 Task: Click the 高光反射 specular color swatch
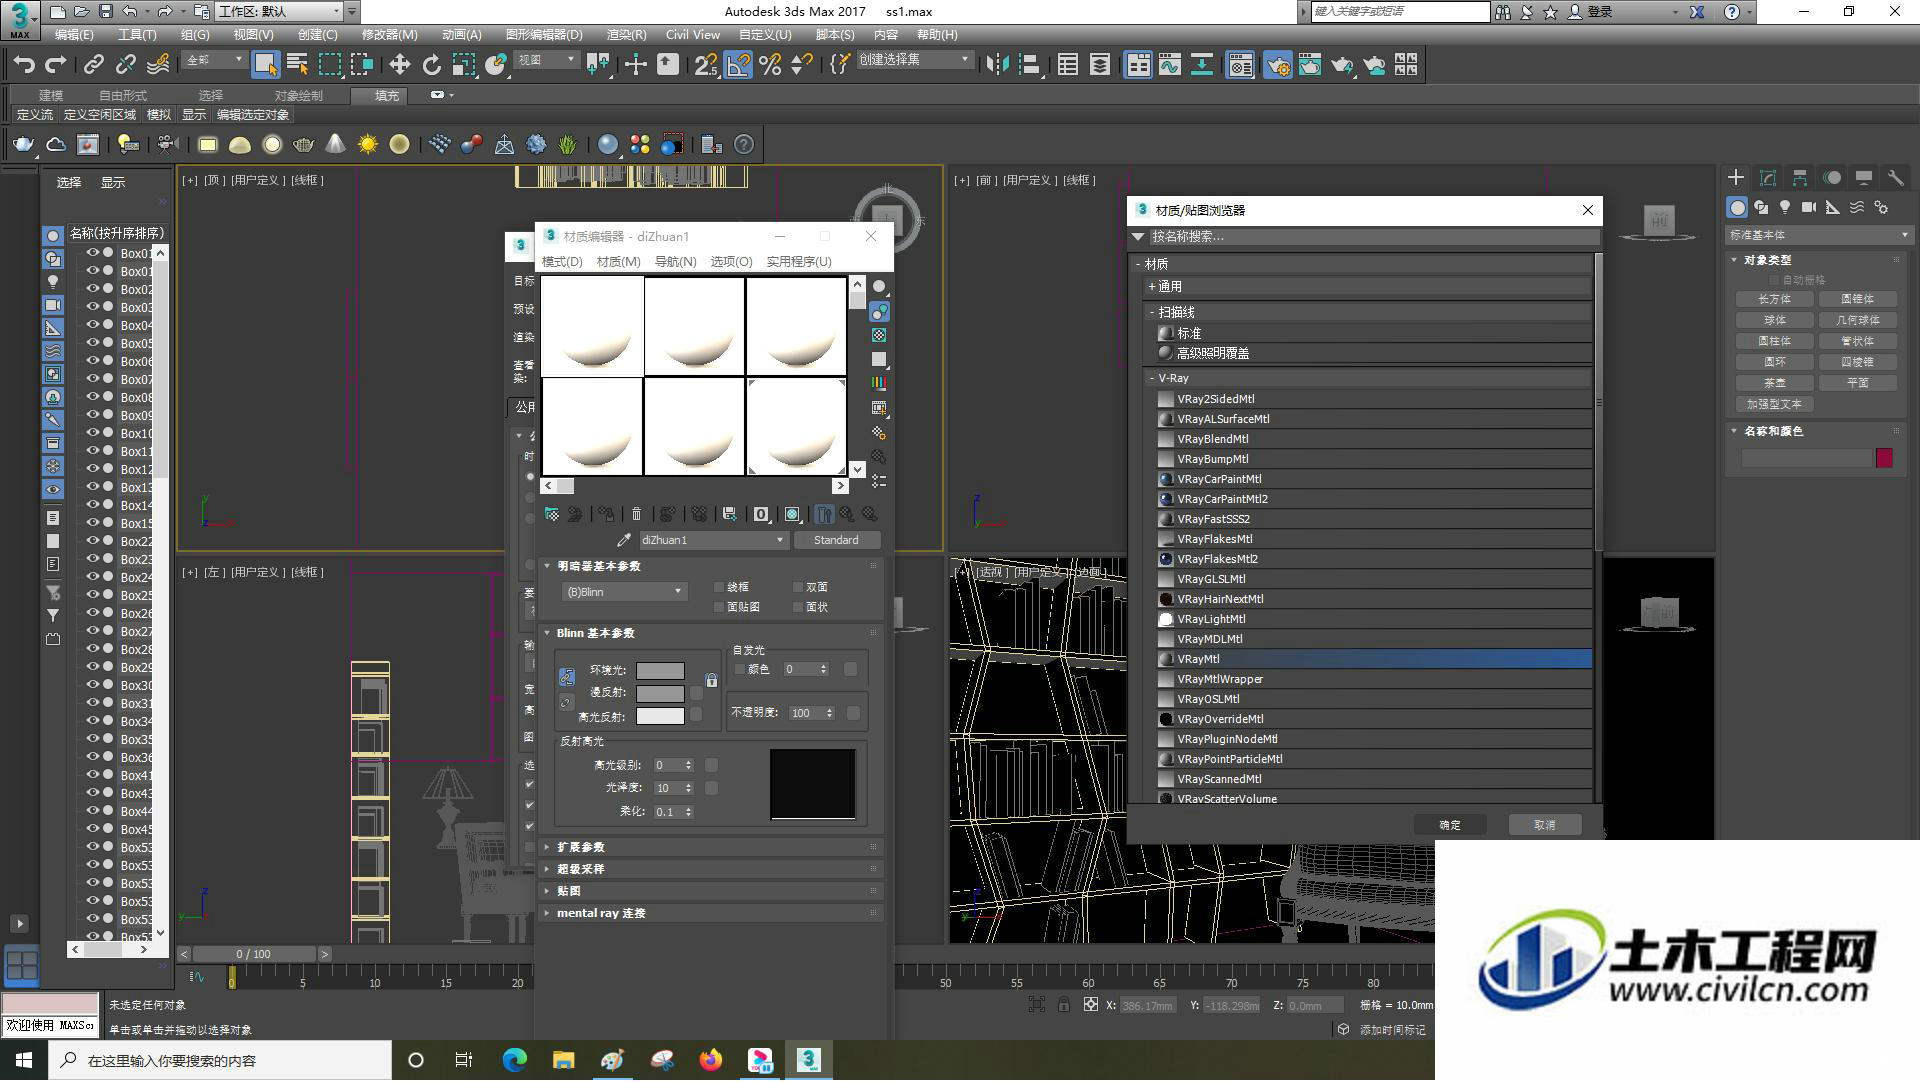660,716
